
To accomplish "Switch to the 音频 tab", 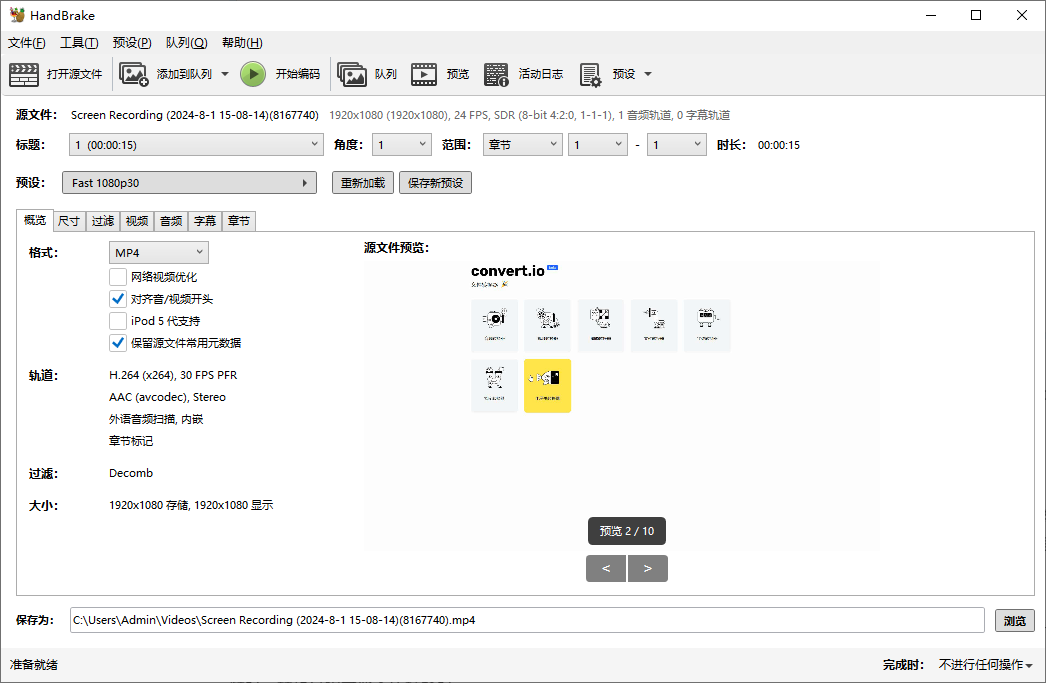I will [171, 221].
